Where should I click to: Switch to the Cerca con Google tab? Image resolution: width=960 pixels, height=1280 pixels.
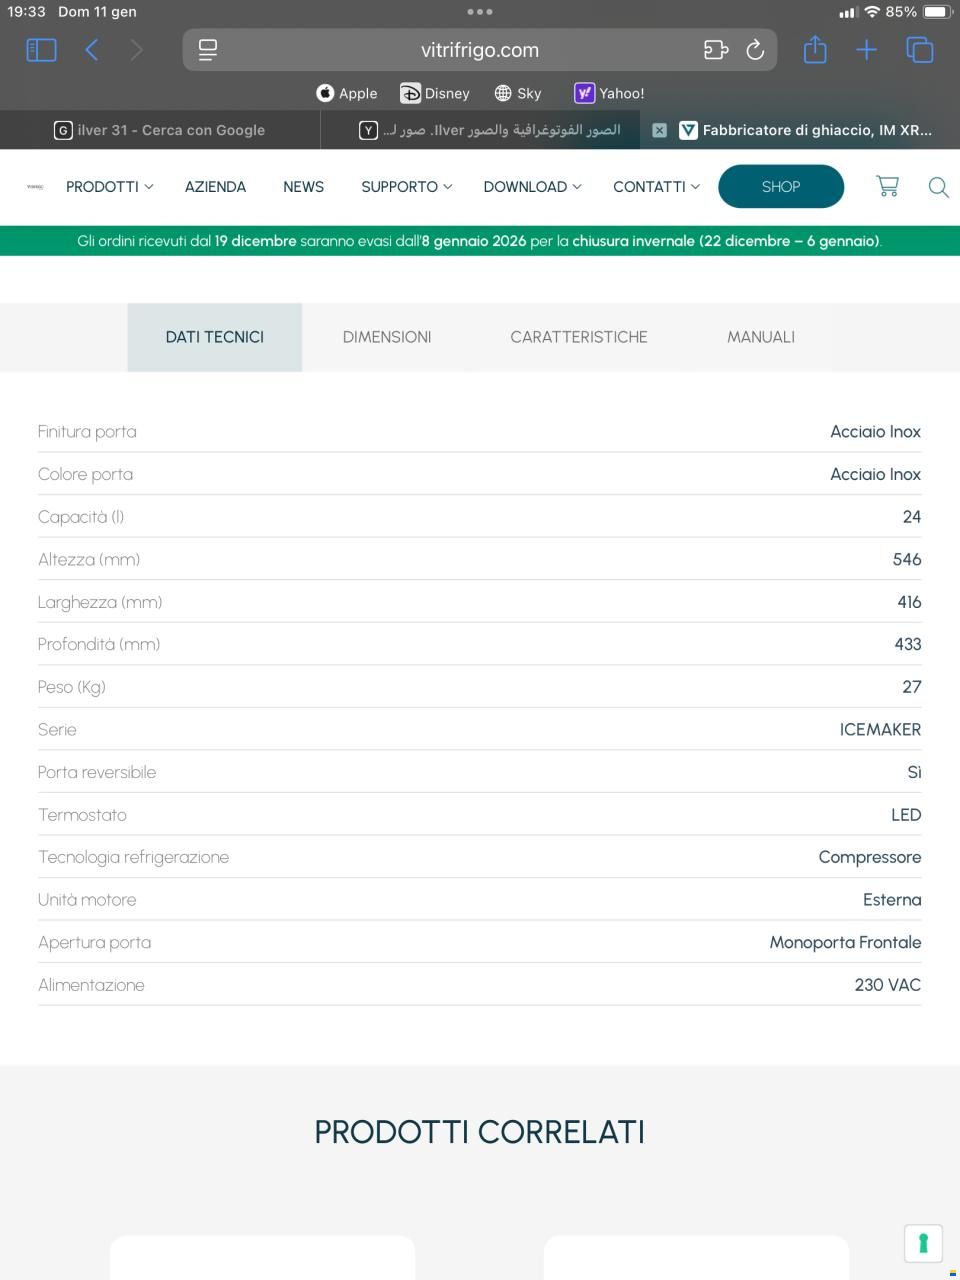tap(160, 130)
